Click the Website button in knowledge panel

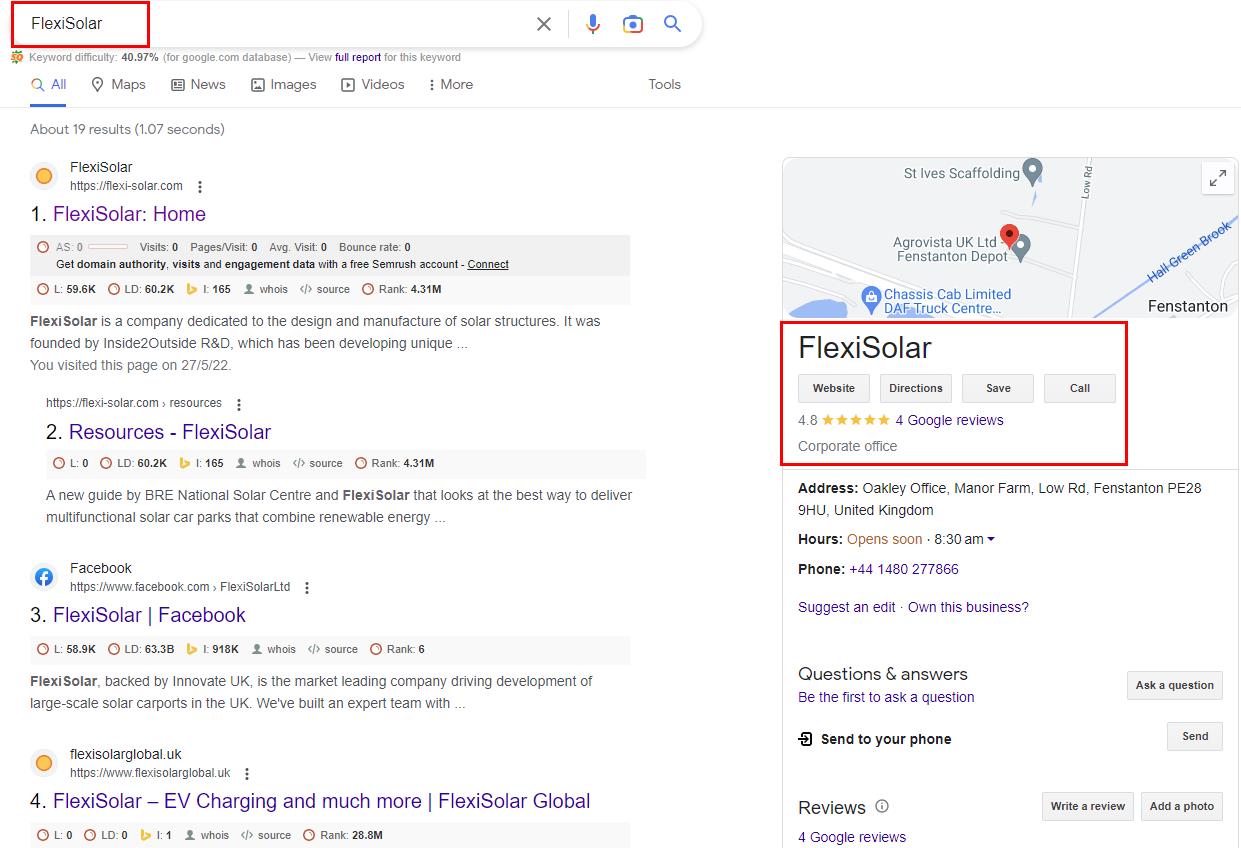[x=834, y=388]
